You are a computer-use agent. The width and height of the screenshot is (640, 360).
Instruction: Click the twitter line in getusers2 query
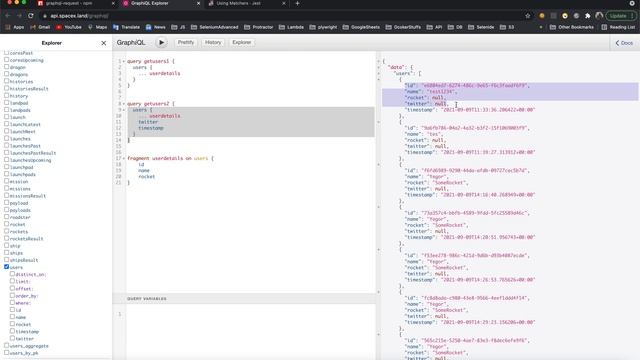[x=148, y=122]
